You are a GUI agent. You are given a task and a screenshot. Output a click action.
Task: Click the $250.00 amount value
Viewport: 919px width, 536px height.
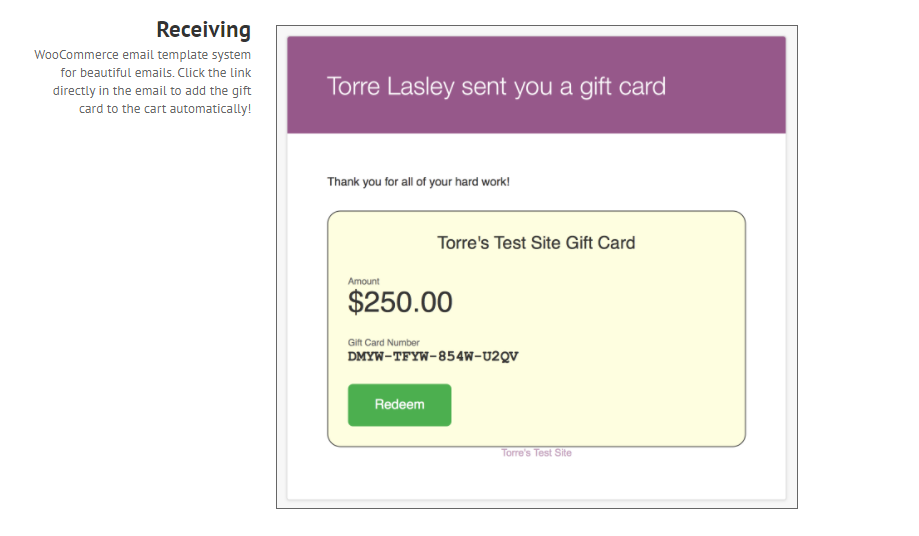point(400,302)
